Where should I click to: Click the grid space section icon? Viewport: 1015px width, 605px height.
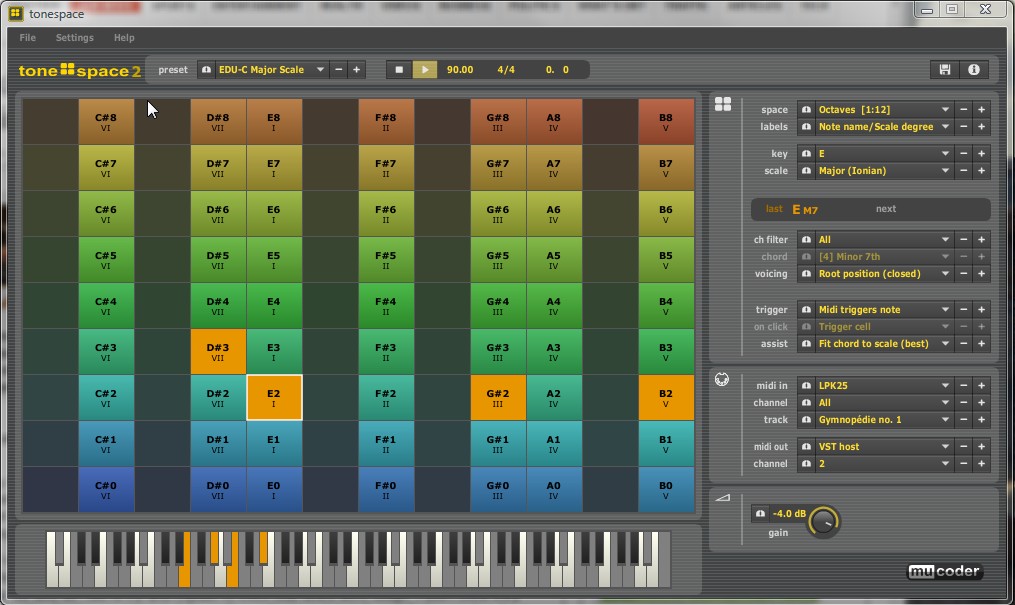[722, 104]
